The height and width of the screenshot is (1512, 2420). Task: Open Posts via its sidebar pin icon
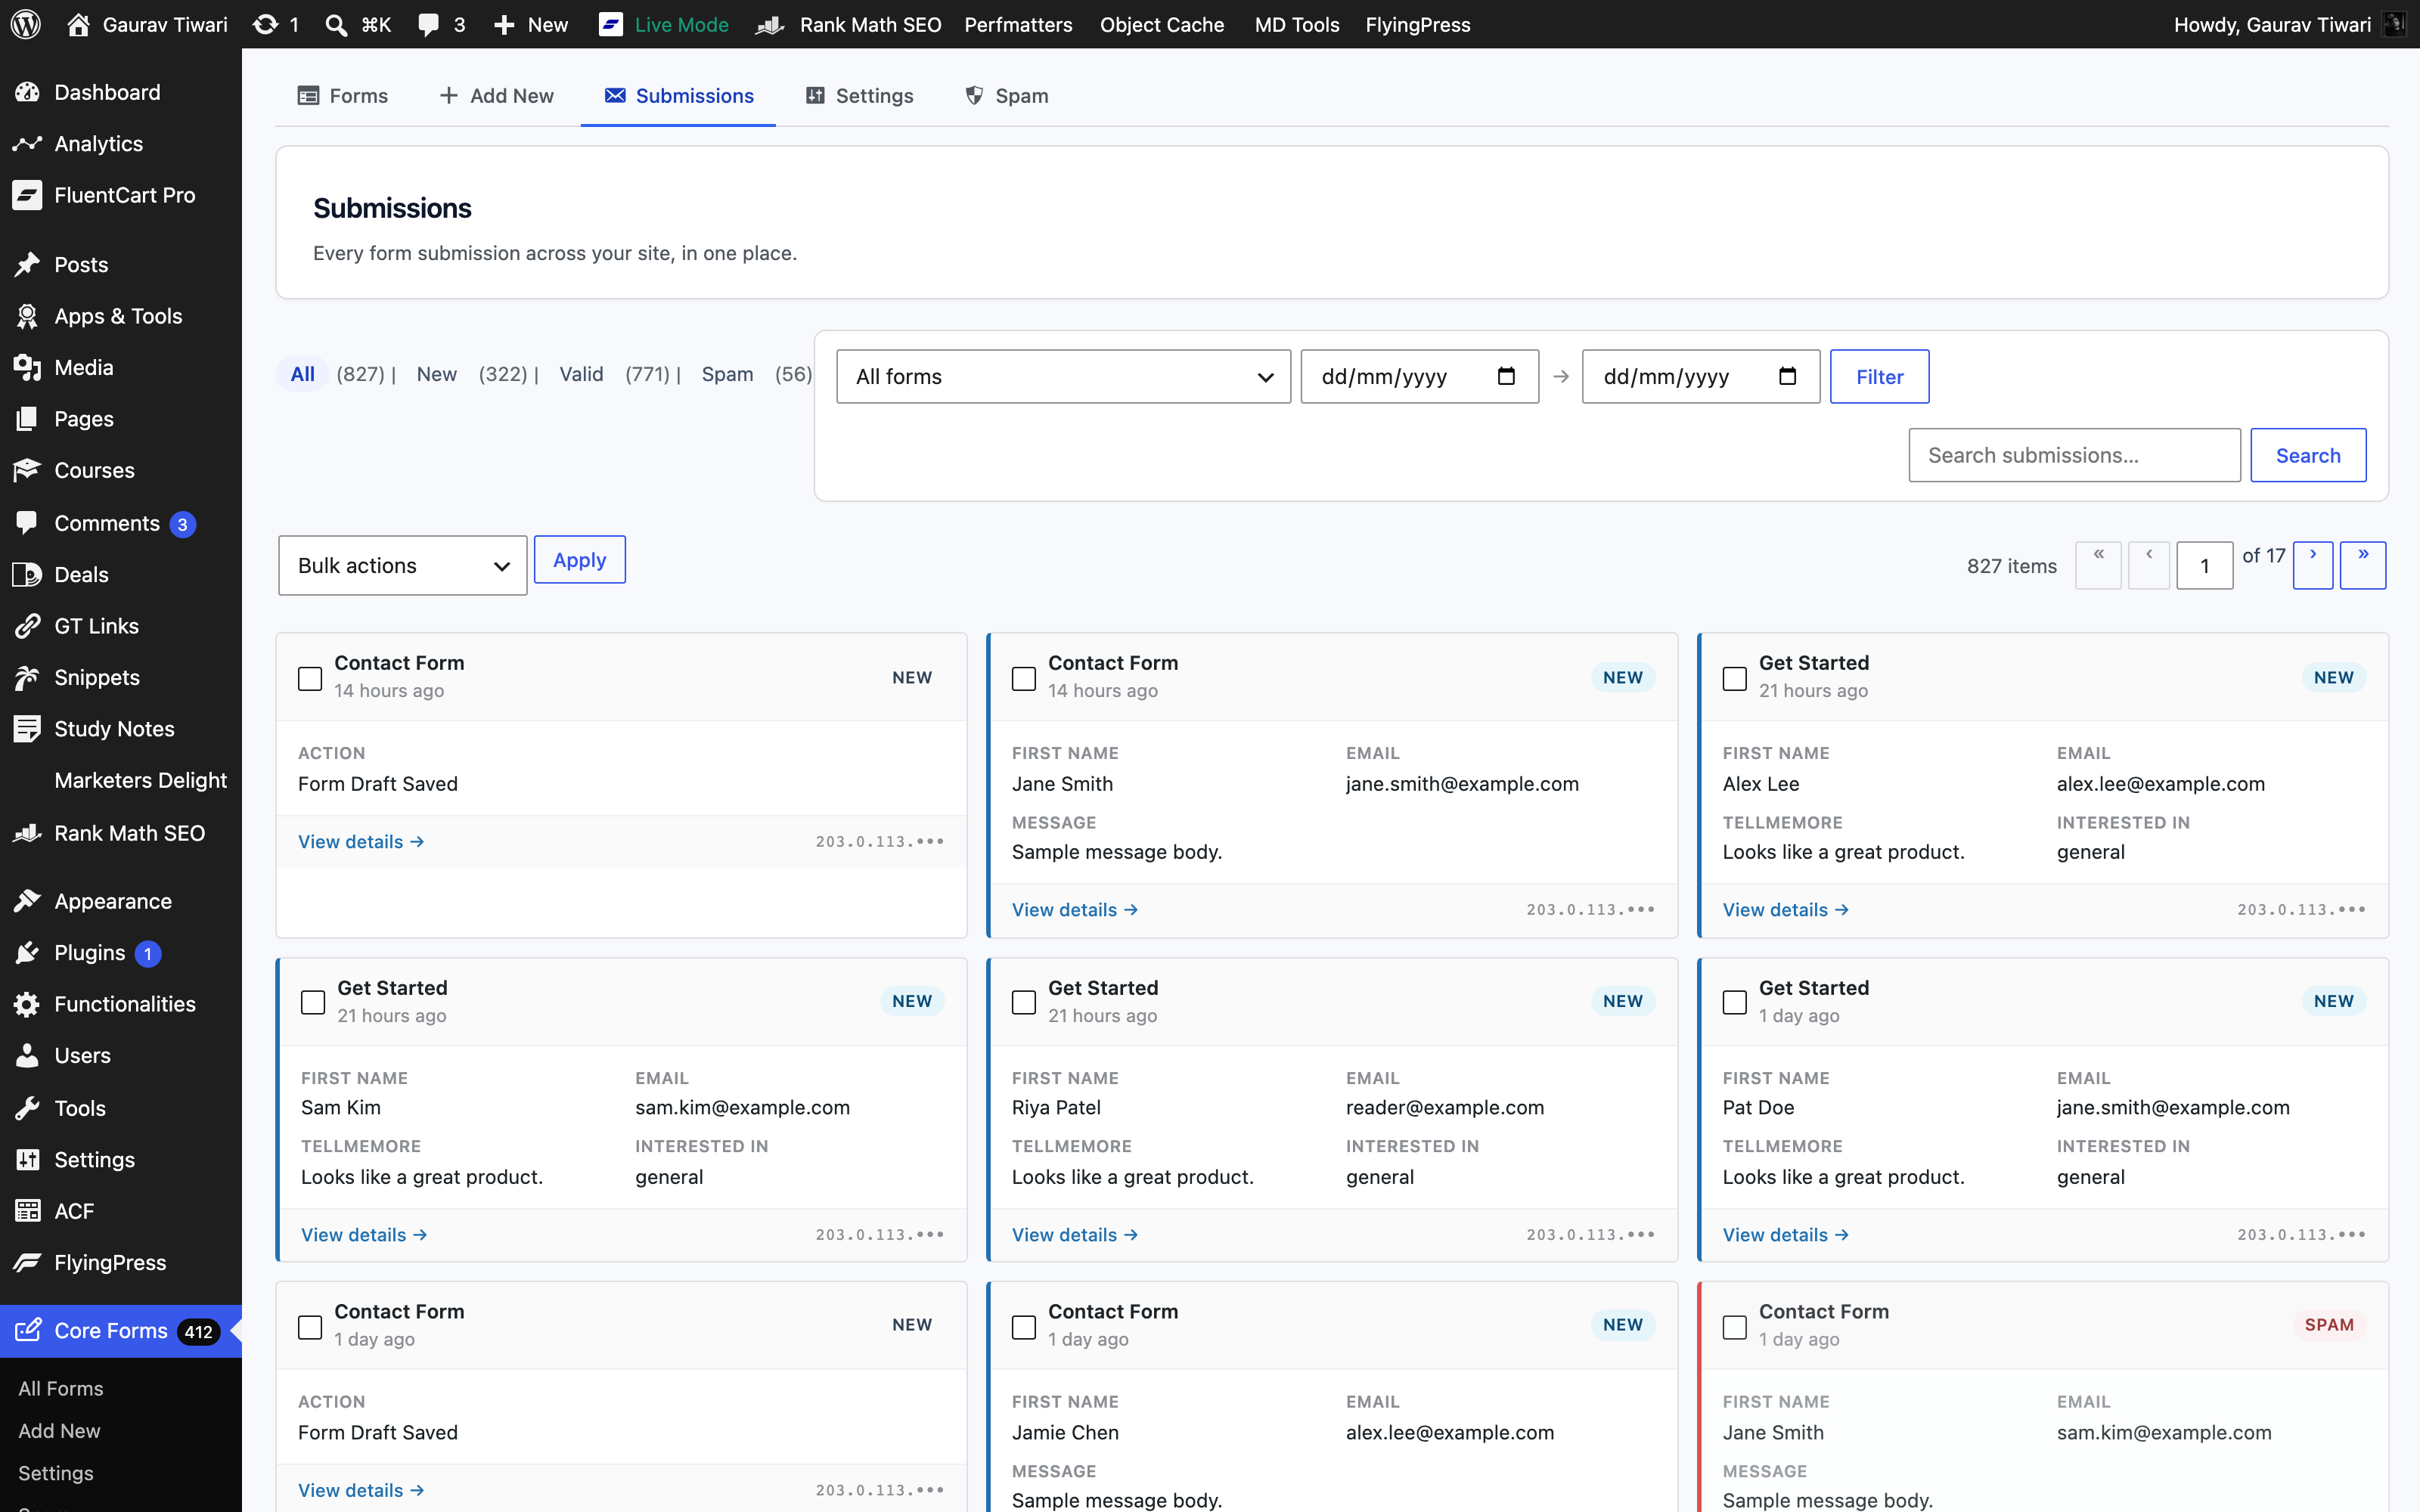pos(27,264)
